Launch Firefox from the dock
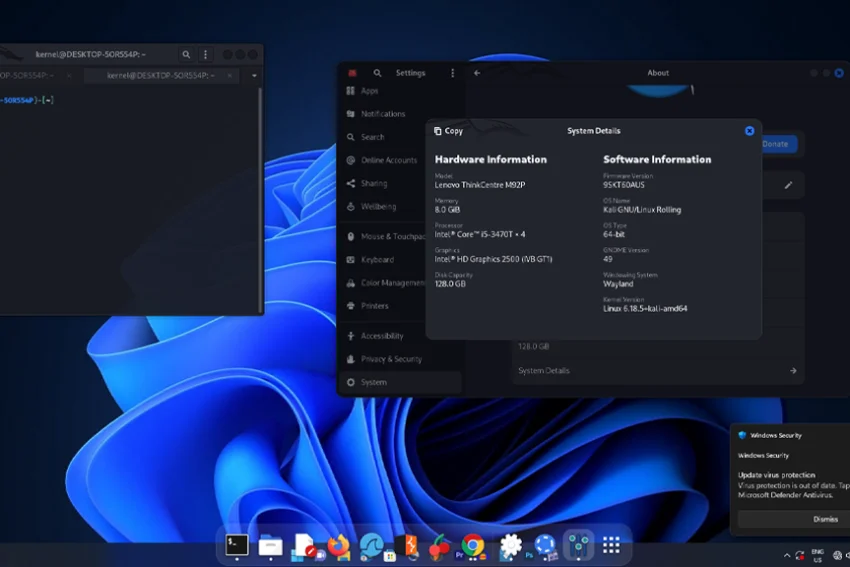Viewport: 850px width, 567px height. [x=339, y=545]
